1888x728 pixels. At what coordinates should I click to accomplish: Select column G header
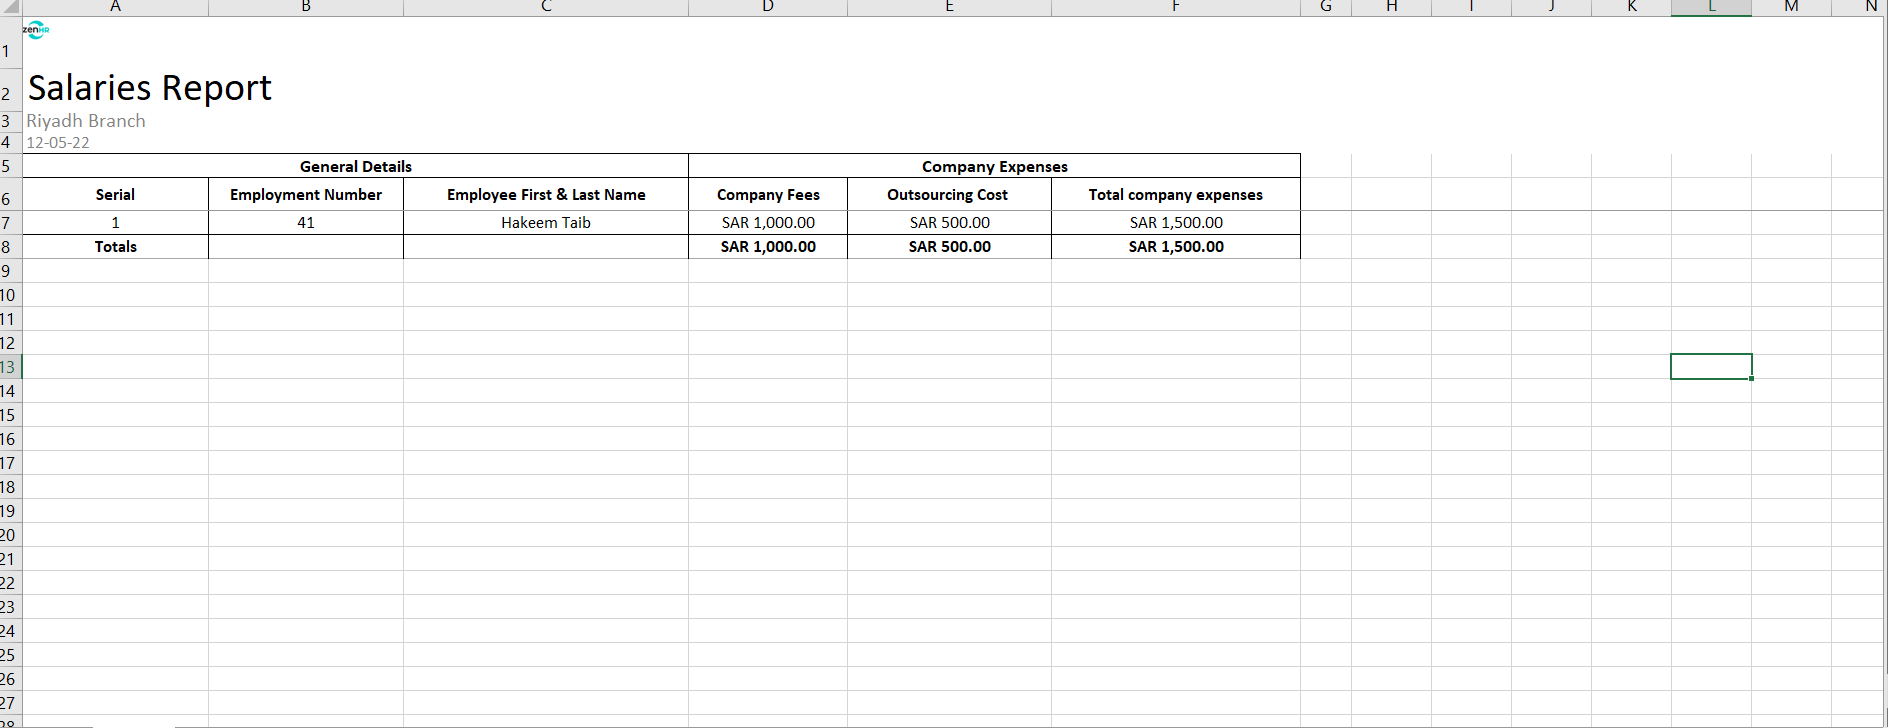point(1326,7)
